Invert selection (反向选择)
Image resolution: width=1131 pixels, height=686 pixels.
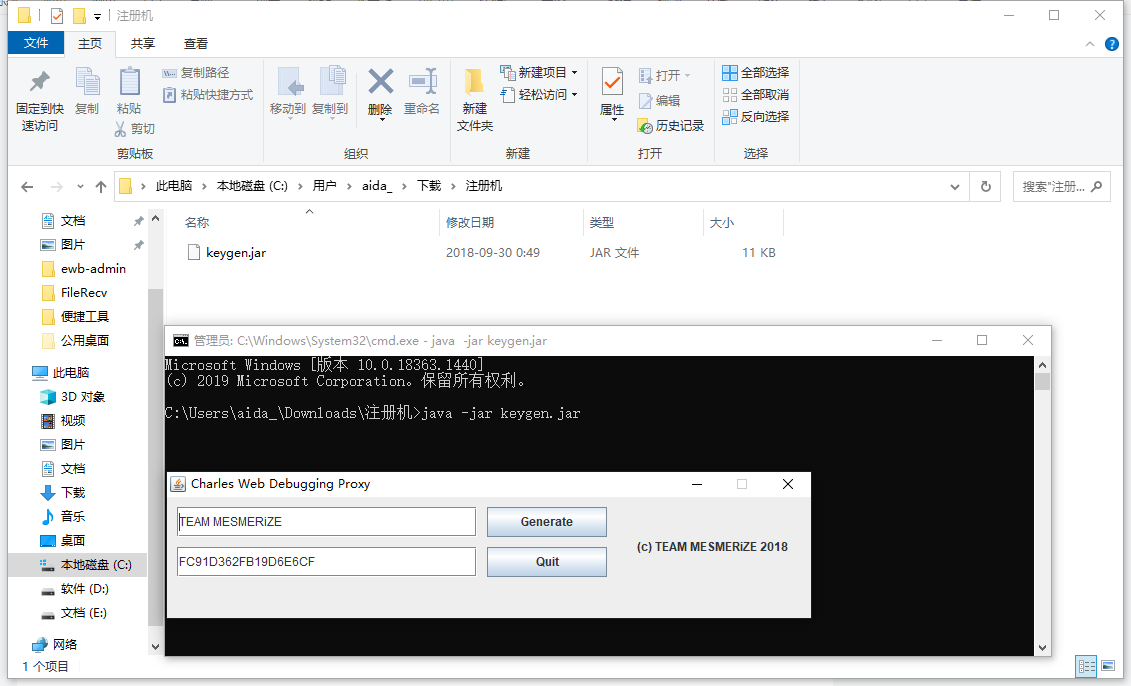[756, 116]
